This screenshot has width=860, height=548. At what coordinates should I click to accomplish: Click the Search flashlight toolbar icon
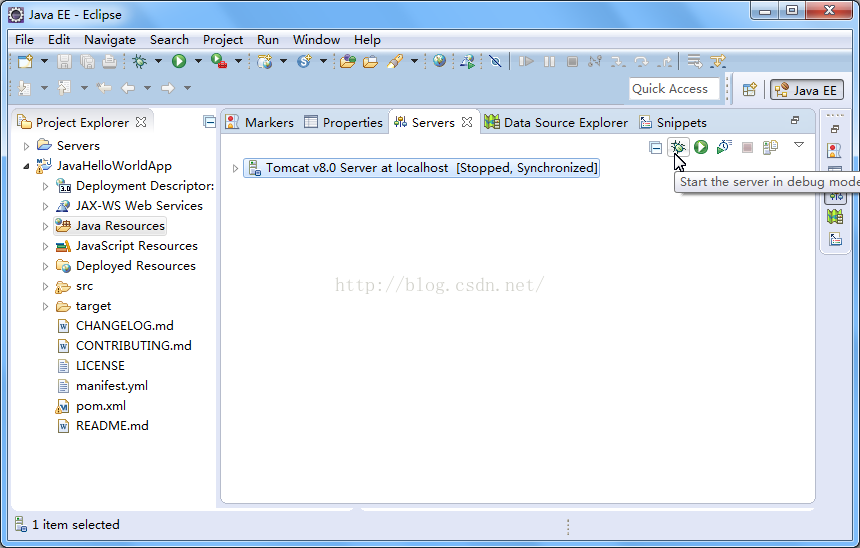coord(395,61)
